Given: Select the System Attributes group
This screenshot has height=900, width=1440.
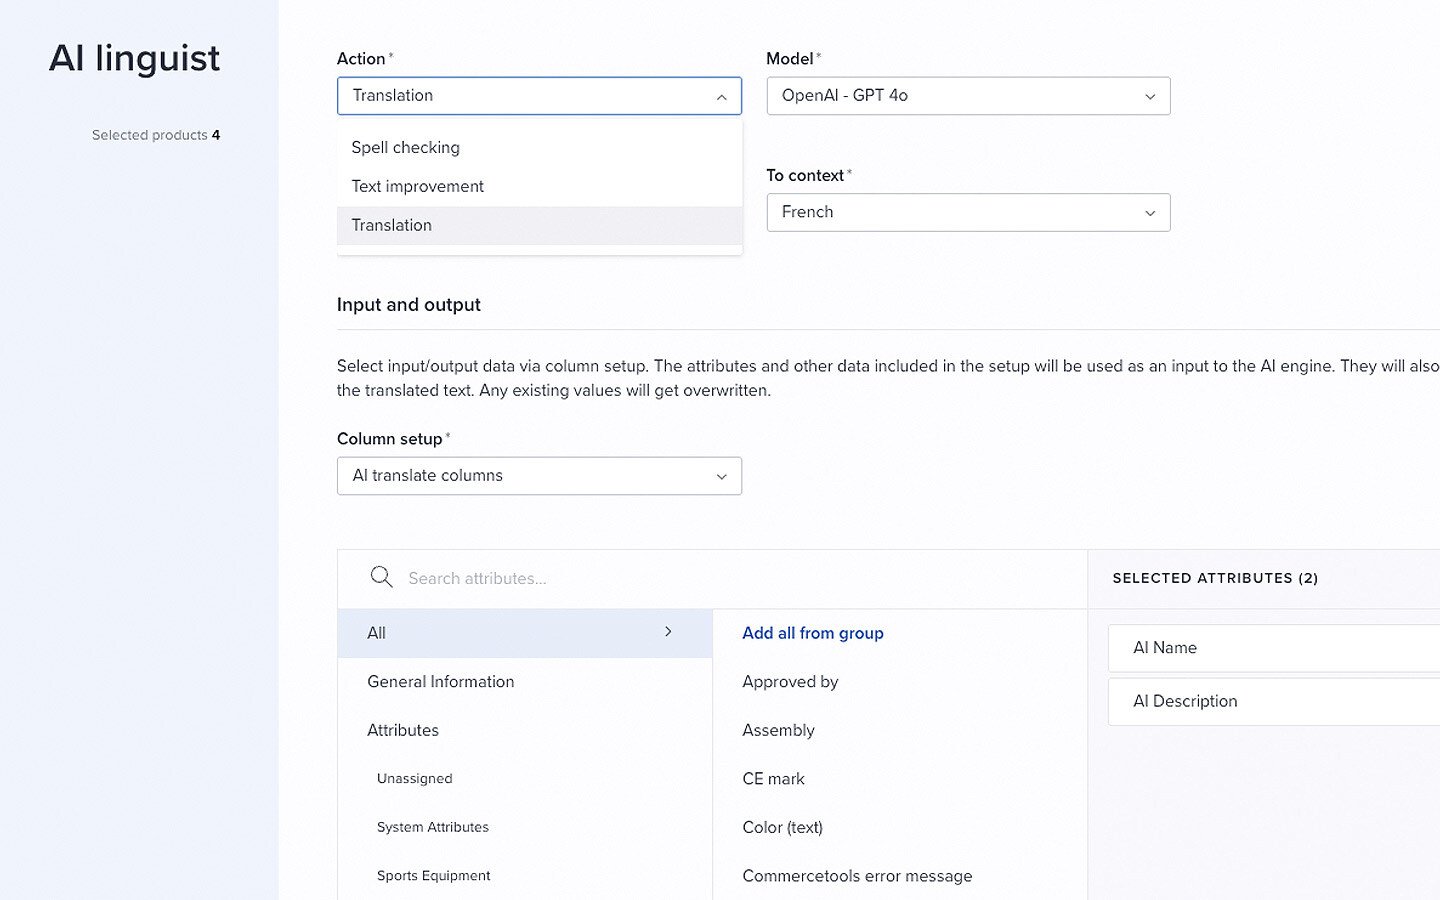Looking at the screenshot, I should pyautogui.click(x=432, y=827).
